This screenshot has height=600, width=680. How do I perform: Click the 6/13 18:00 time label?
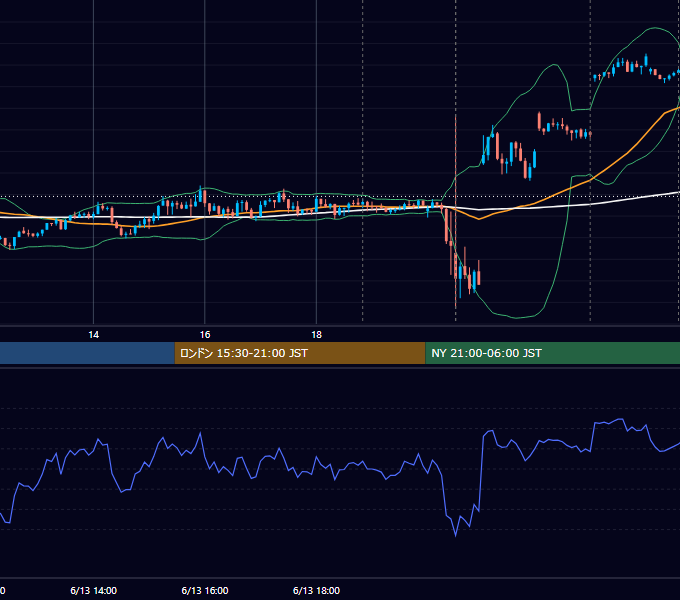point(317,590)
